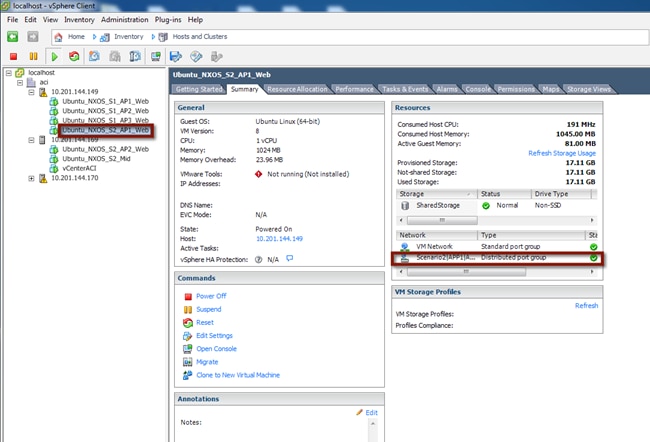Collapse the aci datacenter node
Image resolution: width=650 pixels, height=442 pixels.
point(20,83)
